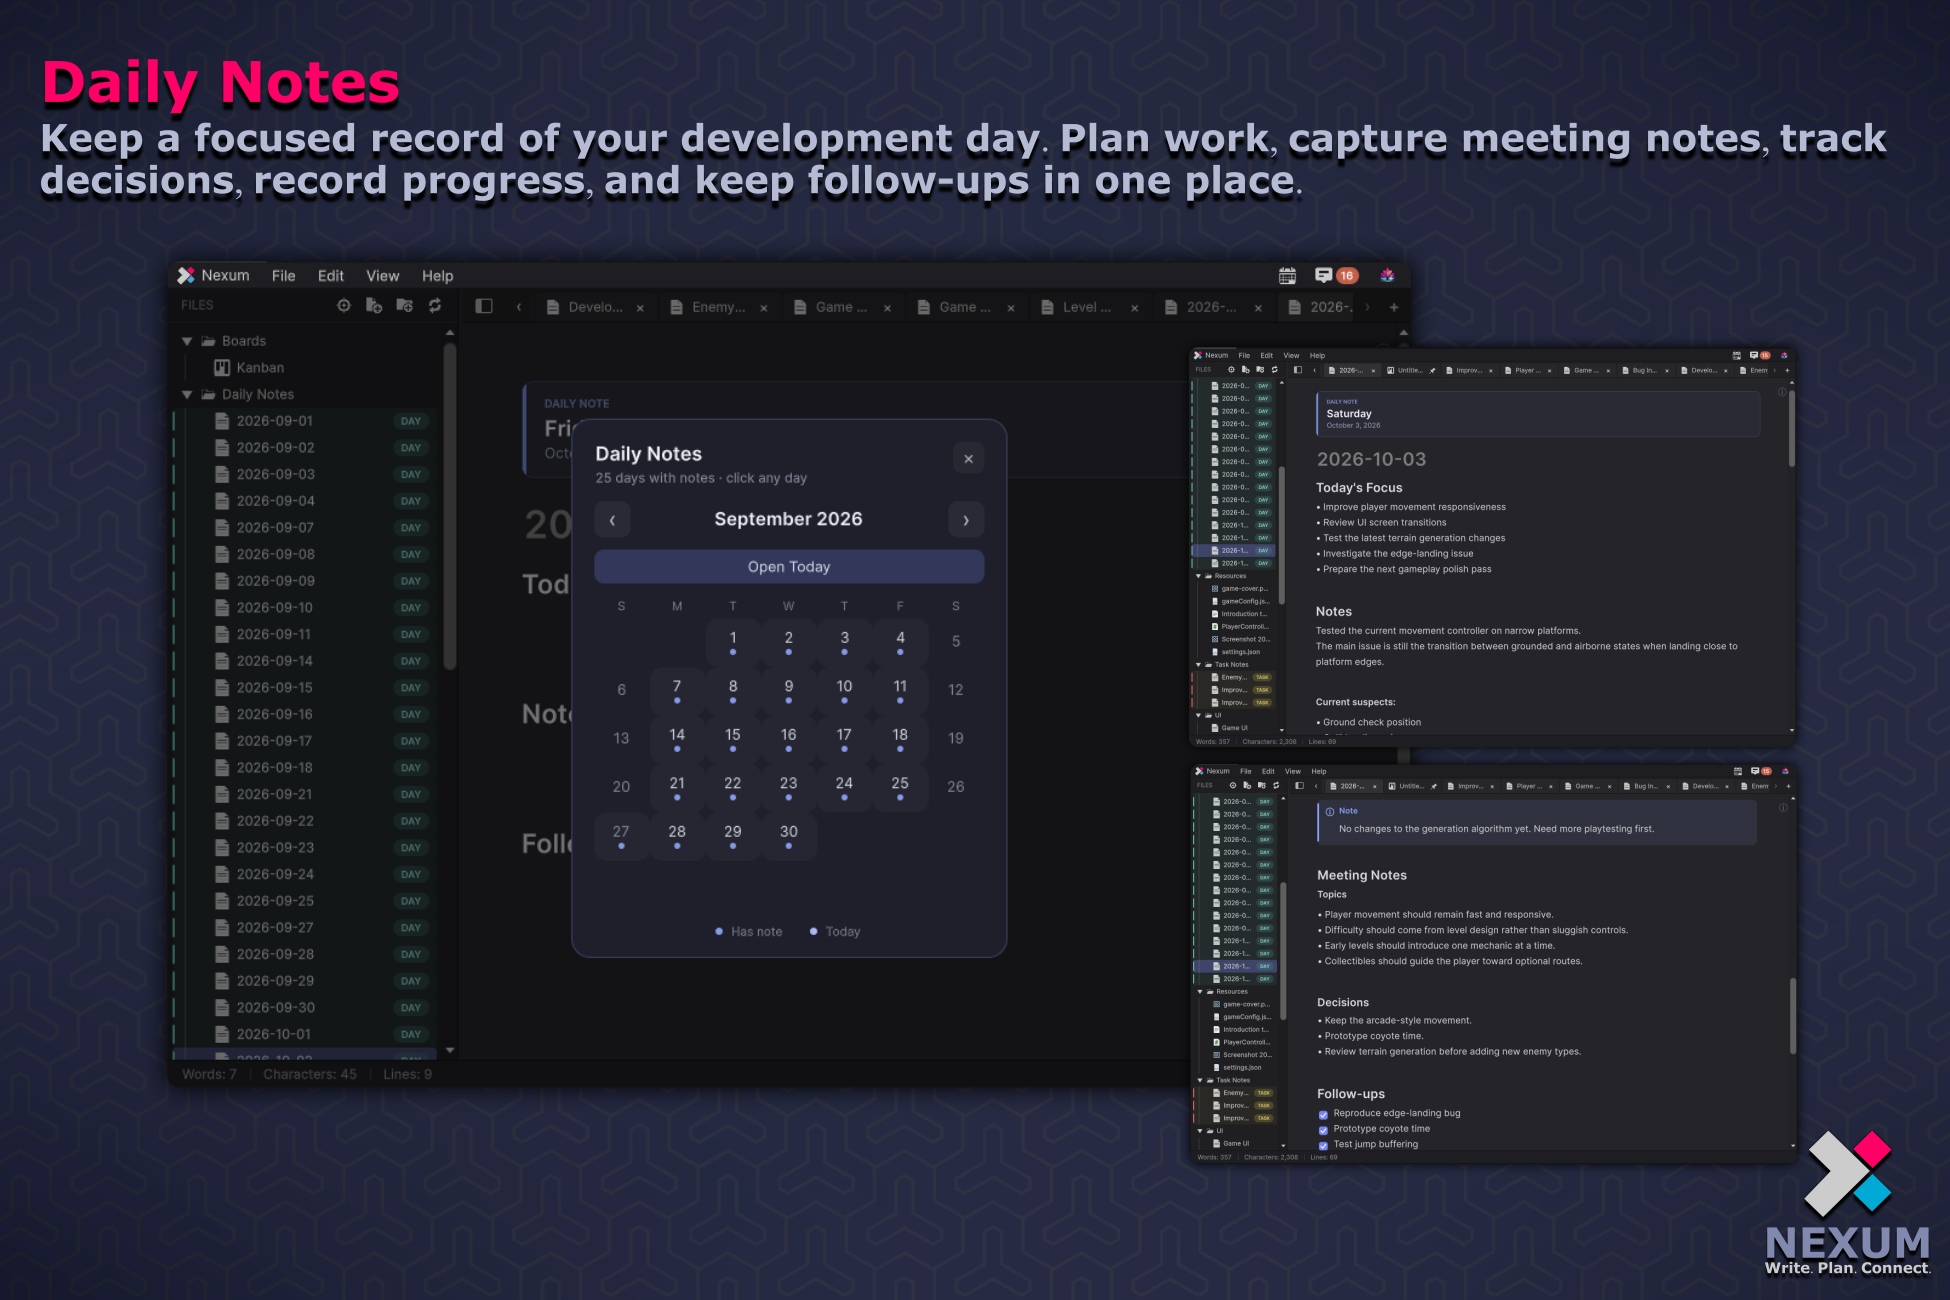Add a new tab with plus icon in main window

tap(1394, 307)
